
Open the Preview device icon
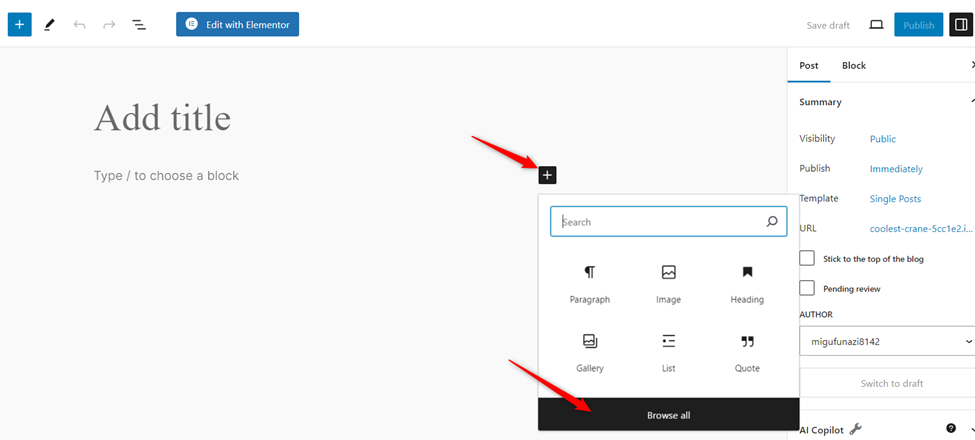click(876, 25)
